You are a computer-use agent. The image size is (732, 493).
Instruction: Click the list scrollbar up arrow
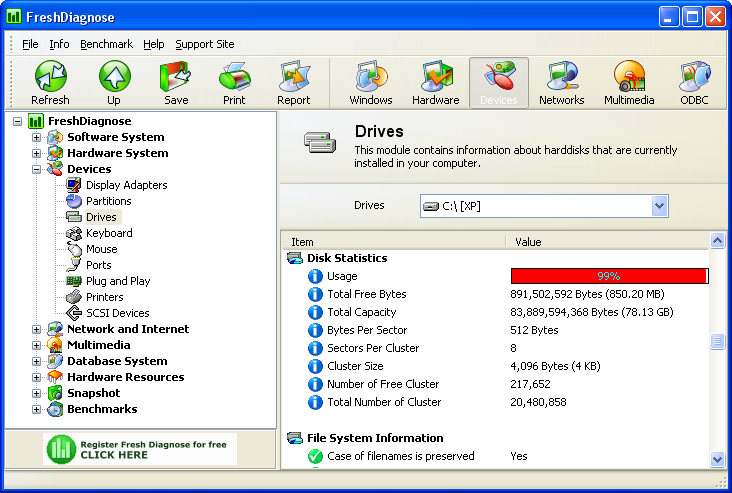coord(717,241)
